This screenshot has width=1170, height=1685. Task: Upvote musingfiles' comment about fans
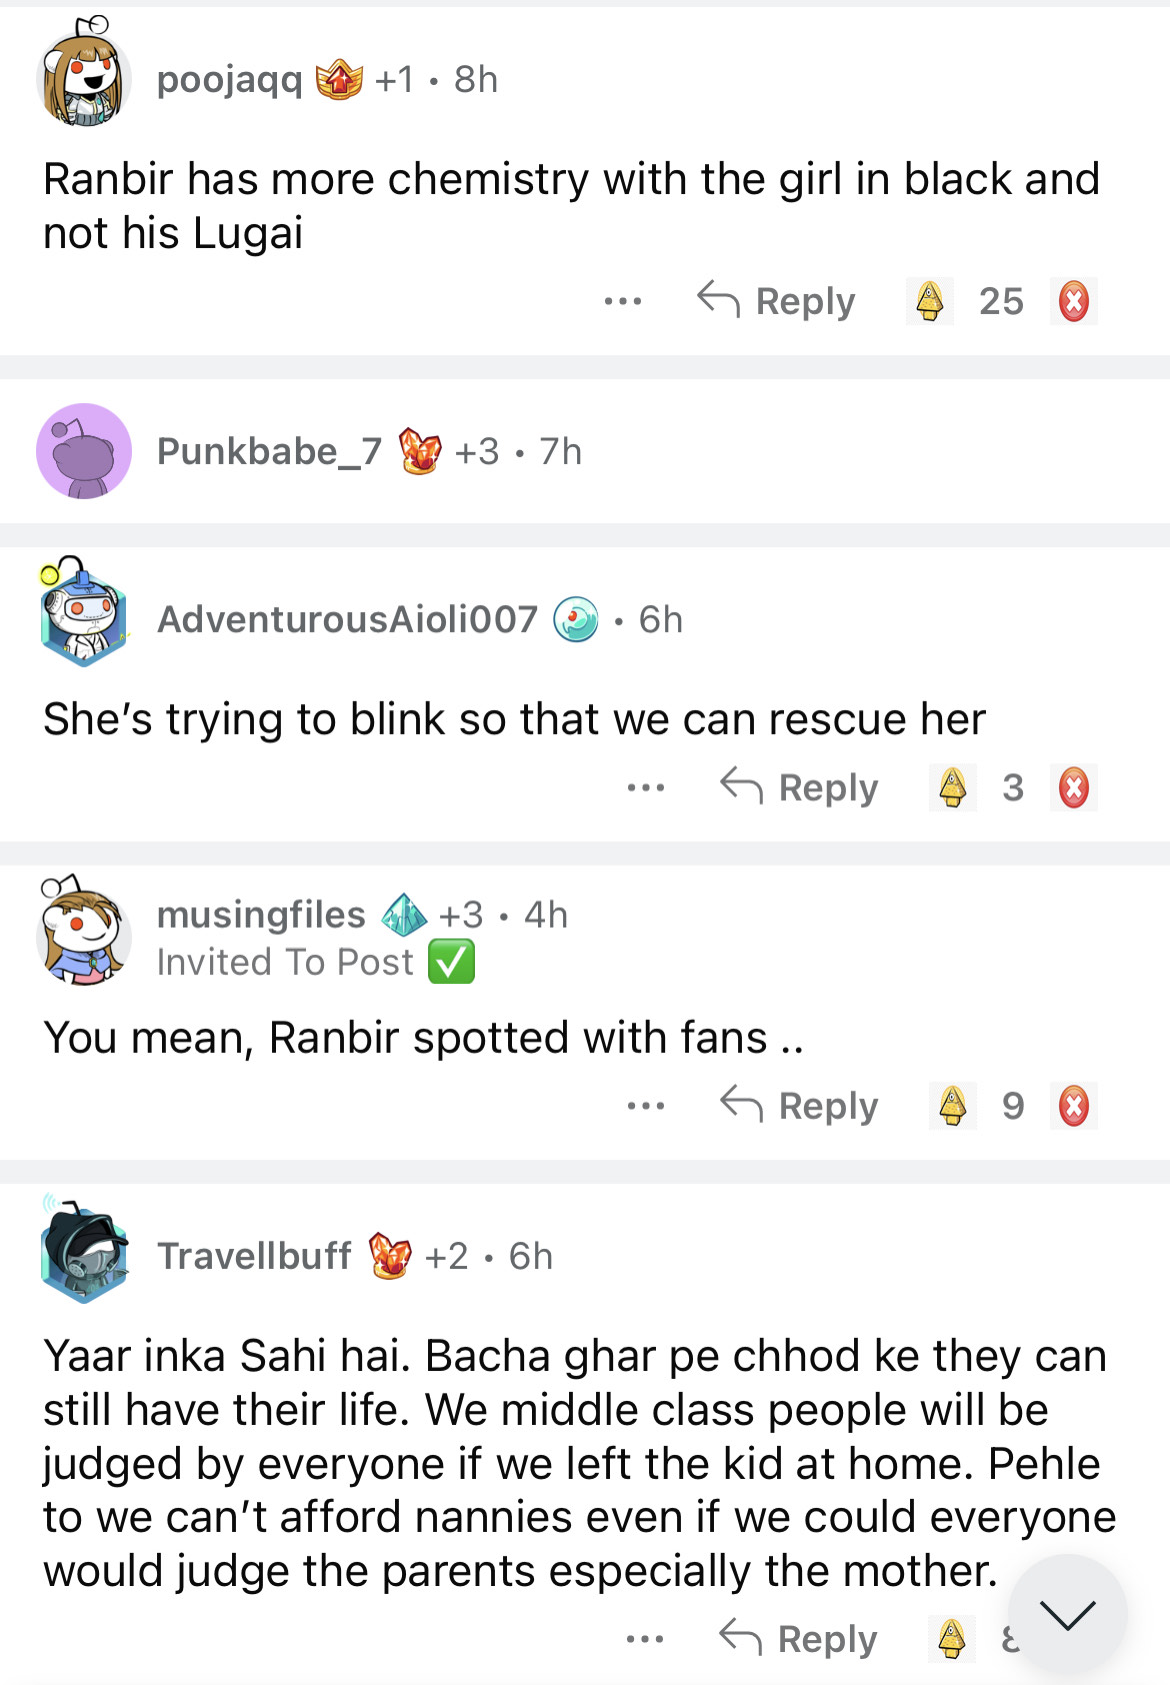[952, 1106]
